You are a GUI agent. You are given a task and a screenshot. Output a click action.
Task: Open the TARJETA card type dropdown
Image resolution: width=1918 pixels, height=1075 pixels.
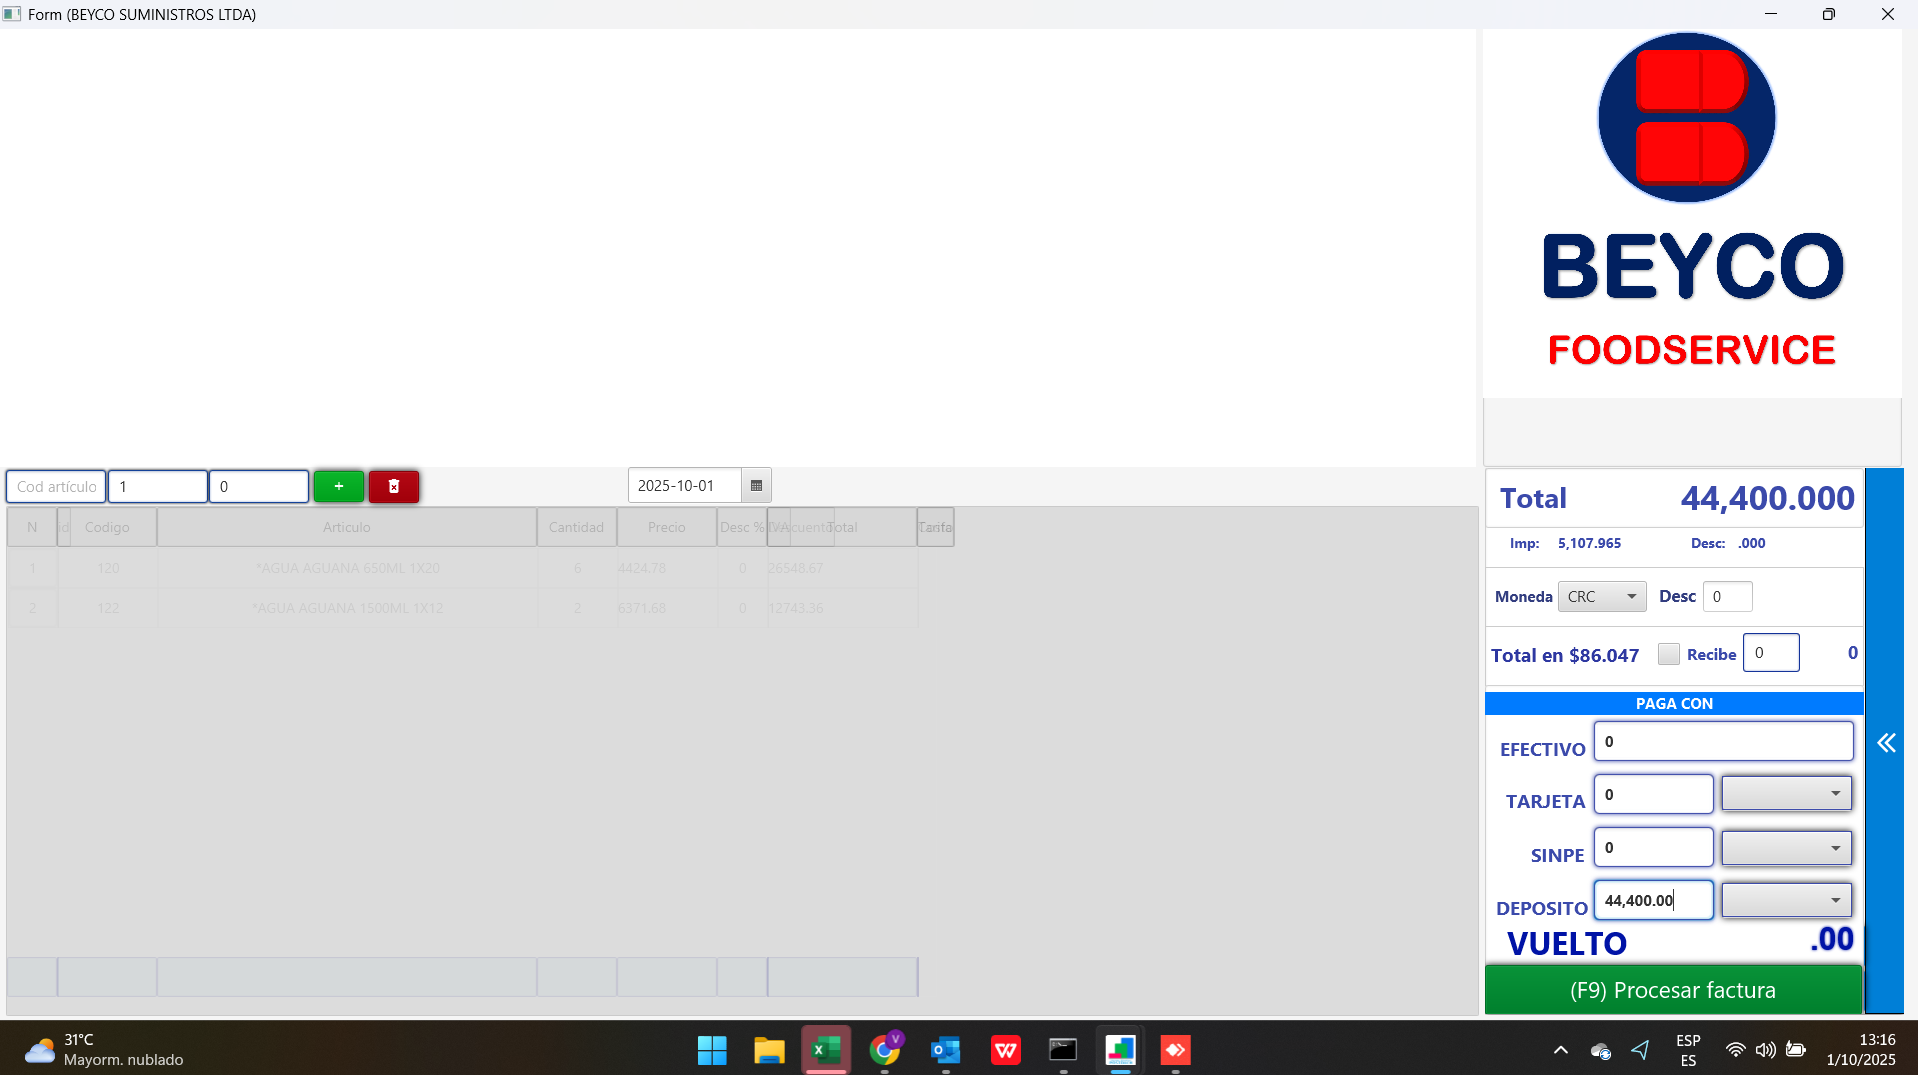(1786, 794)
